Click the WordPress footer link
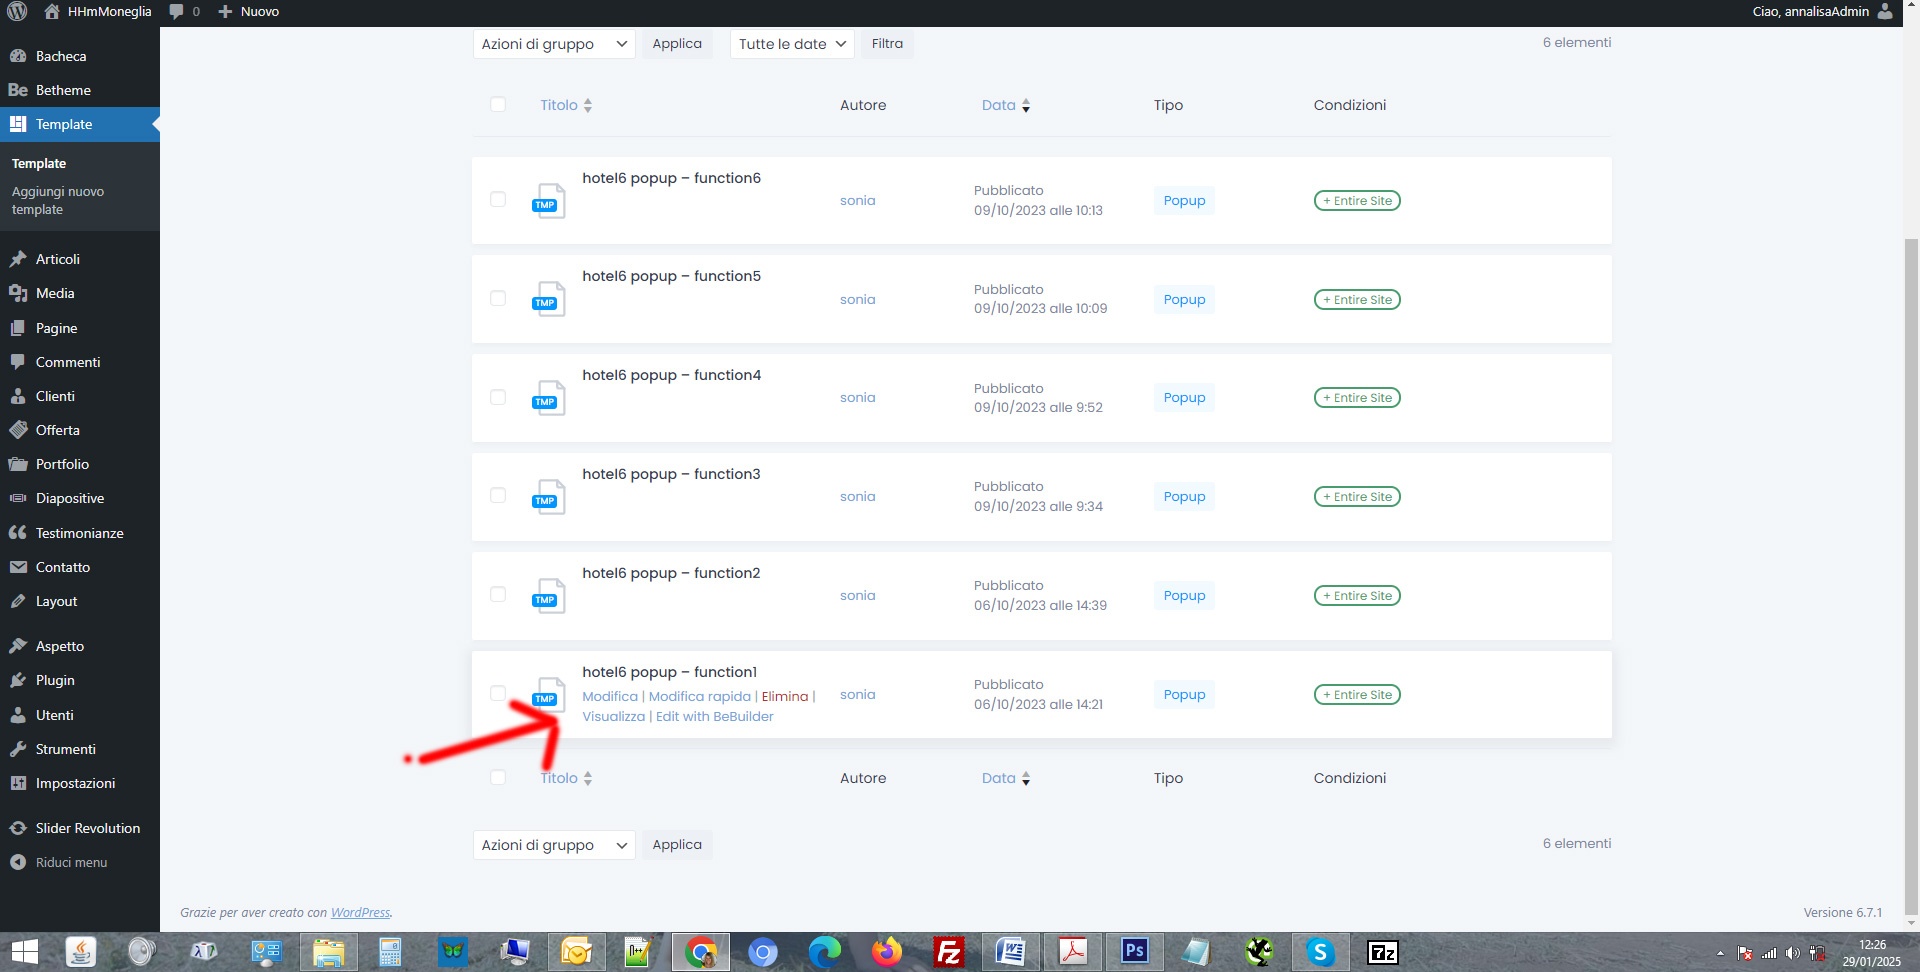The image size is (1920, 972). click(360, 912)
